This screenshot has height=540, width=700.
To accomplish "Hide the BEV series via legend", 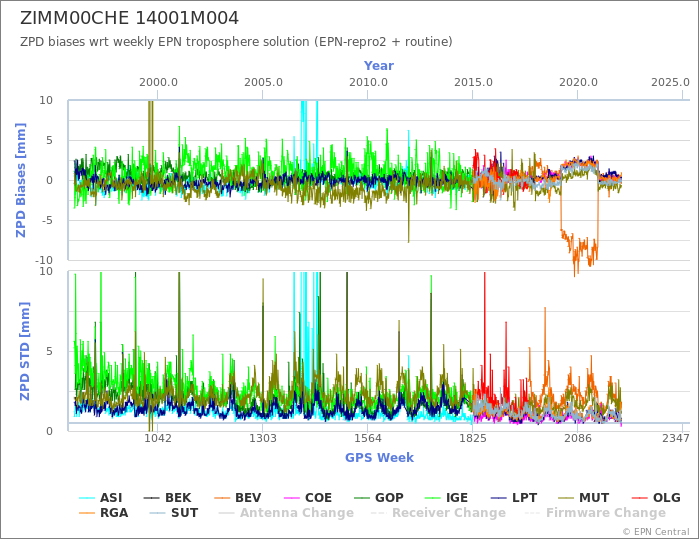I will tap(238, 497).
